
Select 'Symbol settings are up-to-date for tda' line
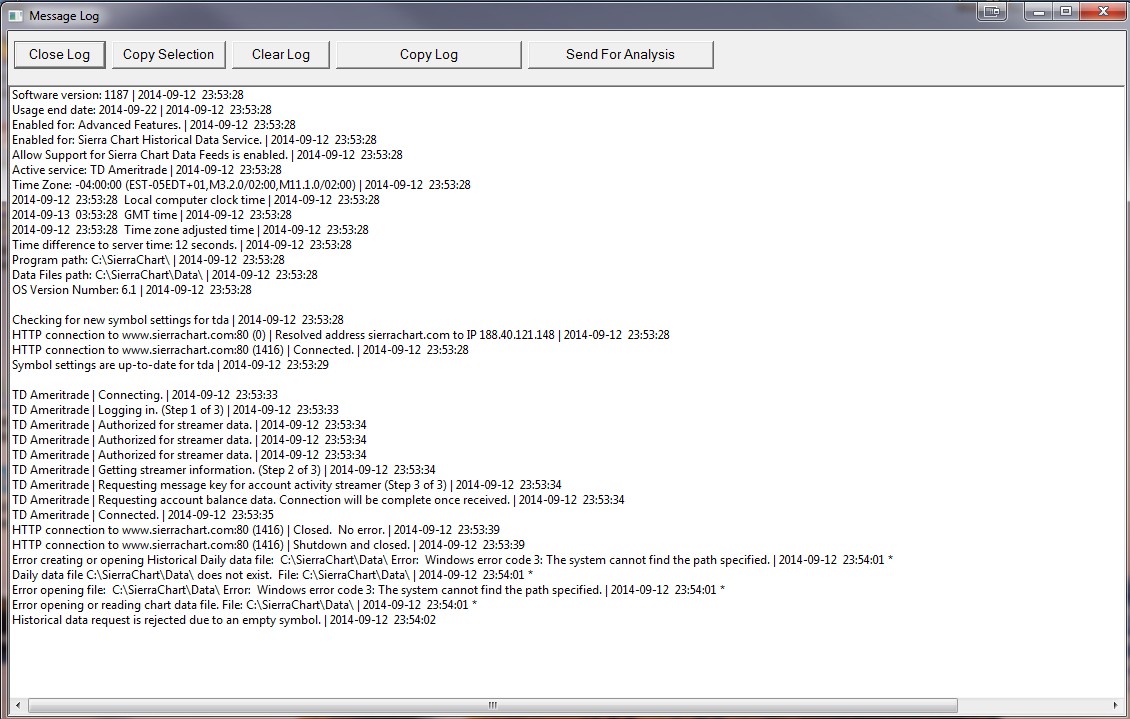tap(171, 367)
